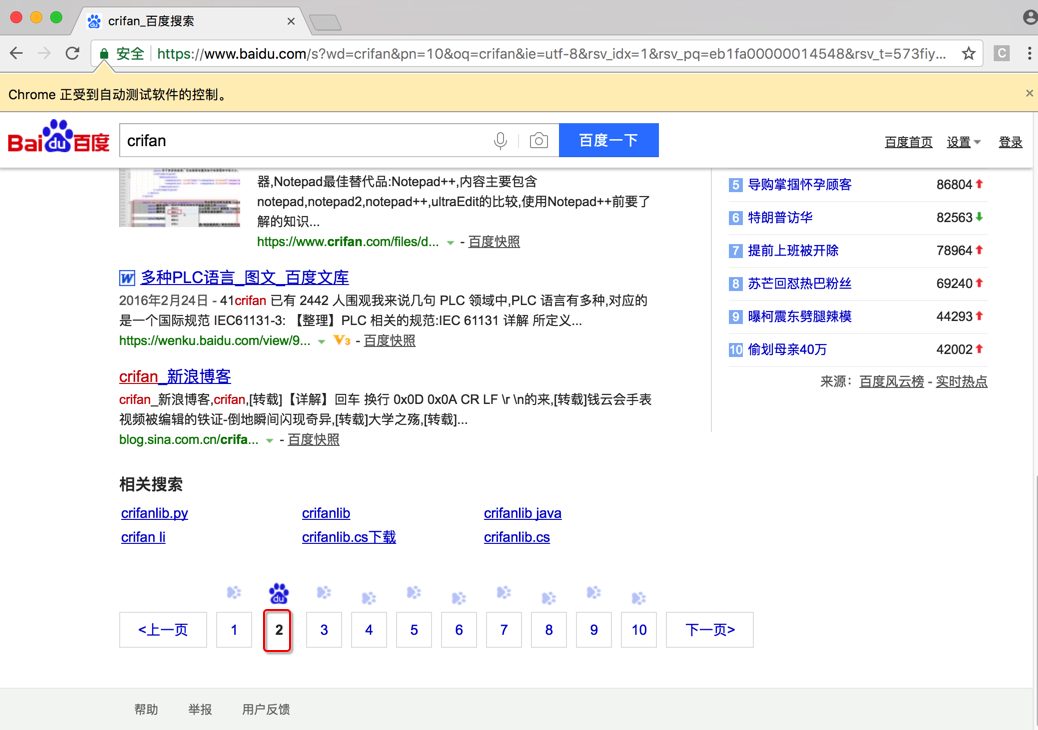The width and height of the screenshot is (1038, 730).
Task: Click the extension icon labeled C
Action: coord(1002,54)
